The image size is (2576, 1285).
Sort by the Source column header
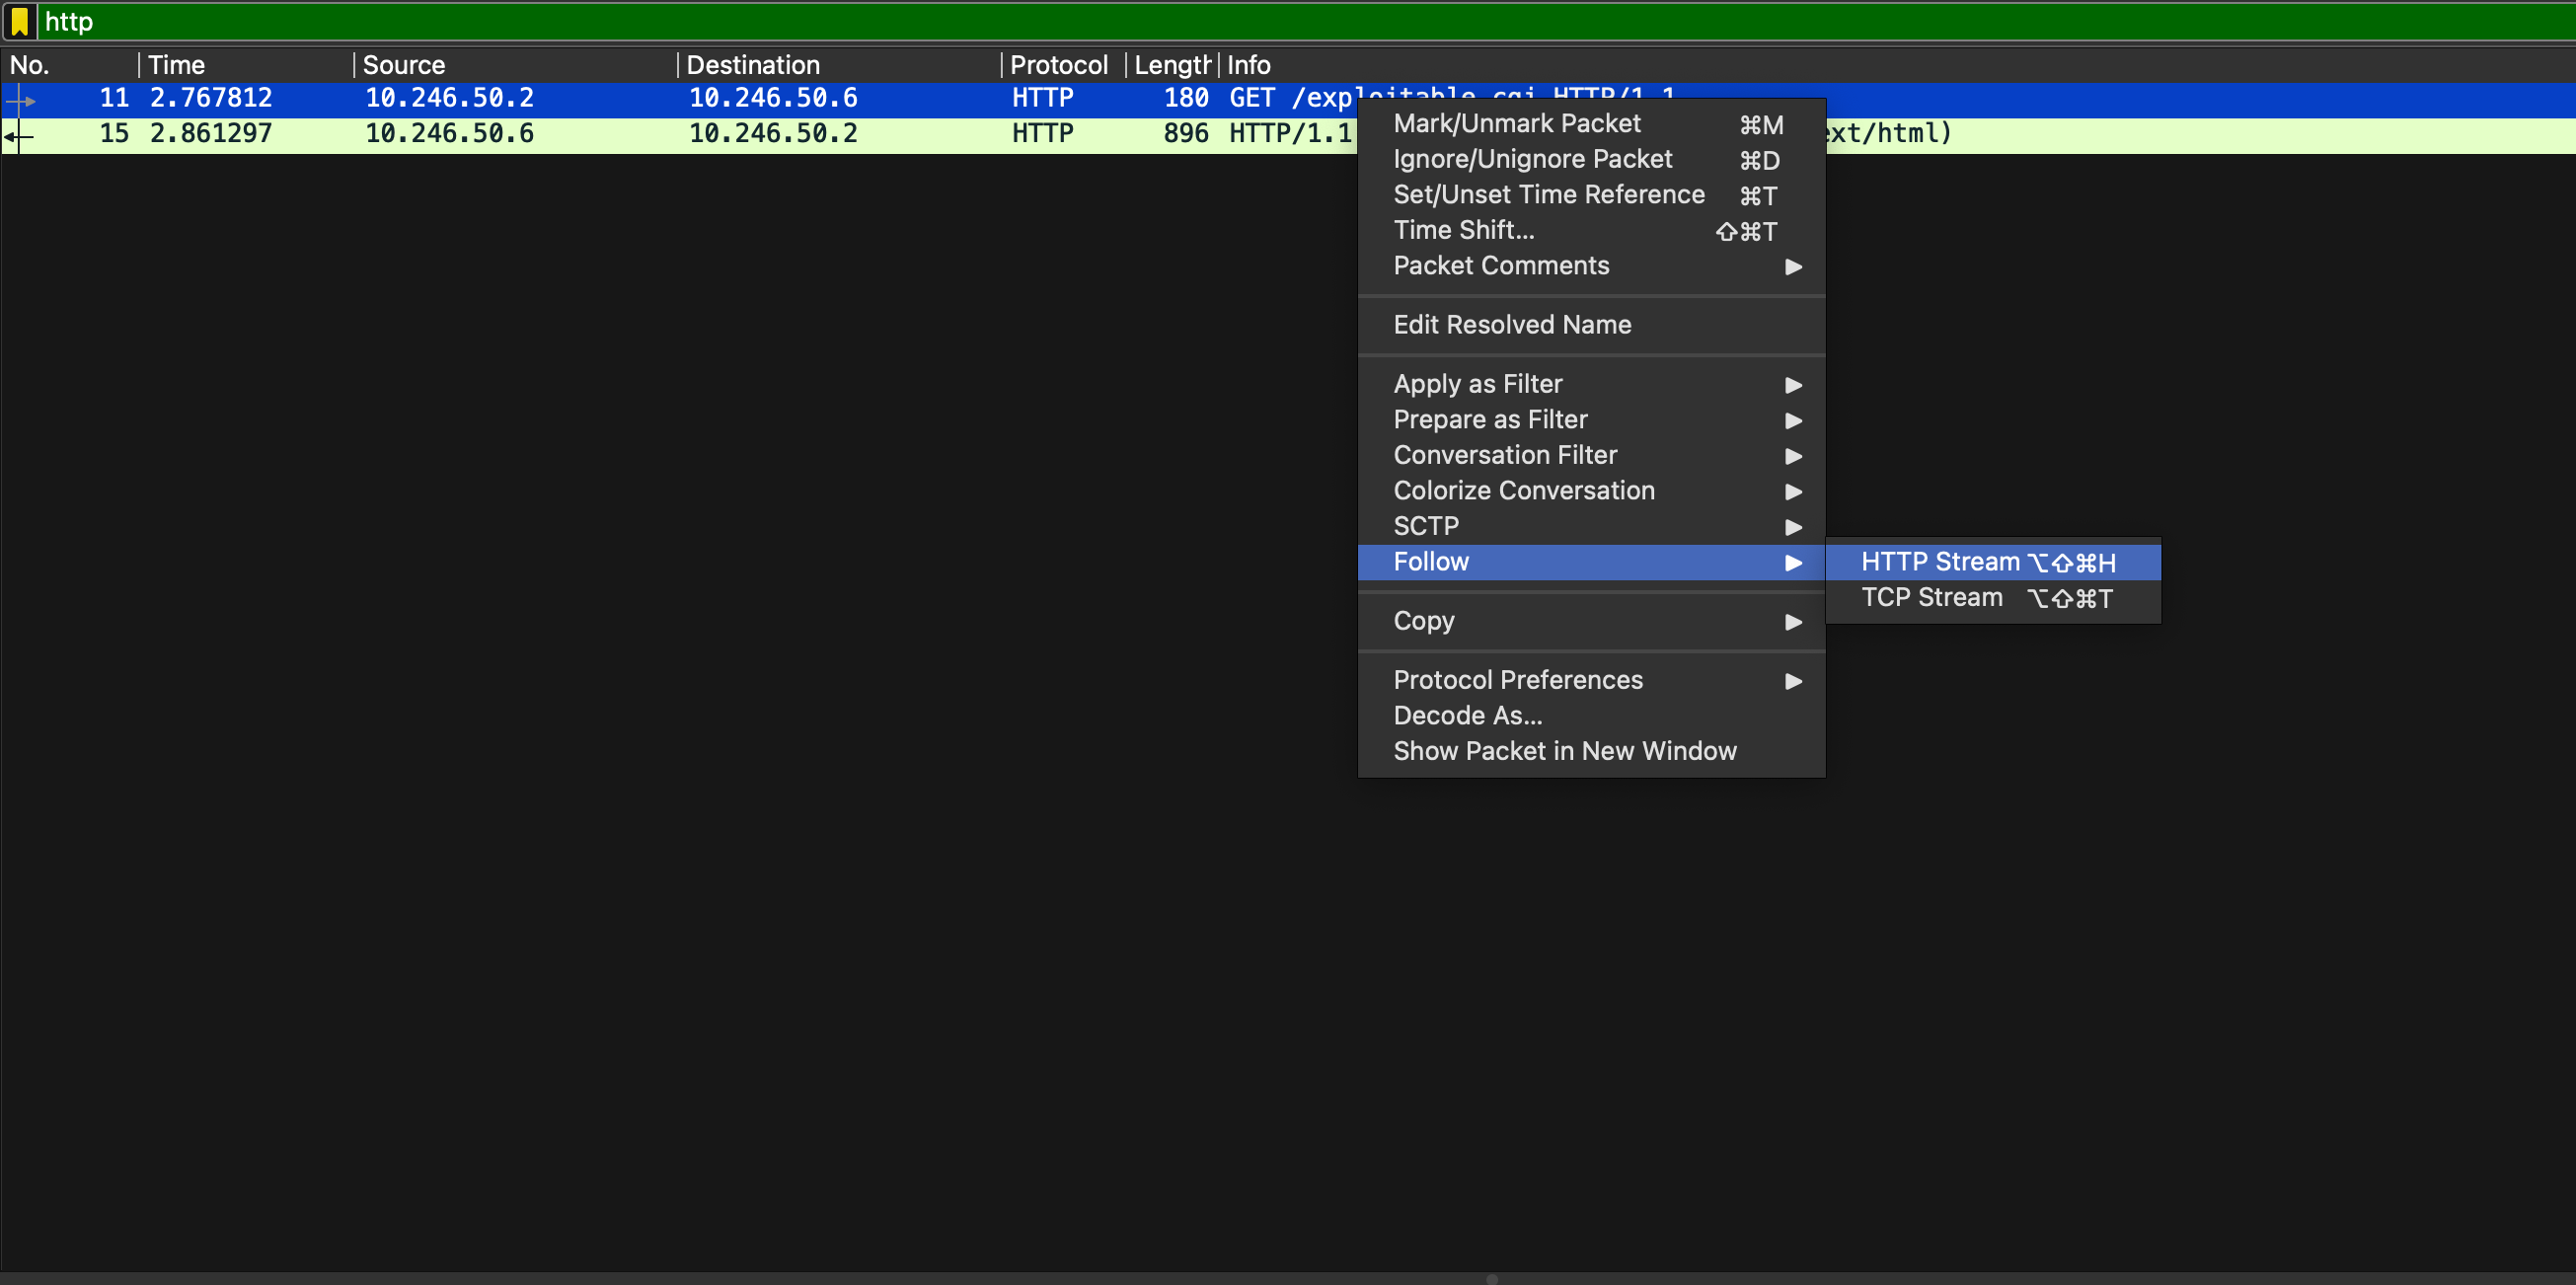tap(404, 65)
